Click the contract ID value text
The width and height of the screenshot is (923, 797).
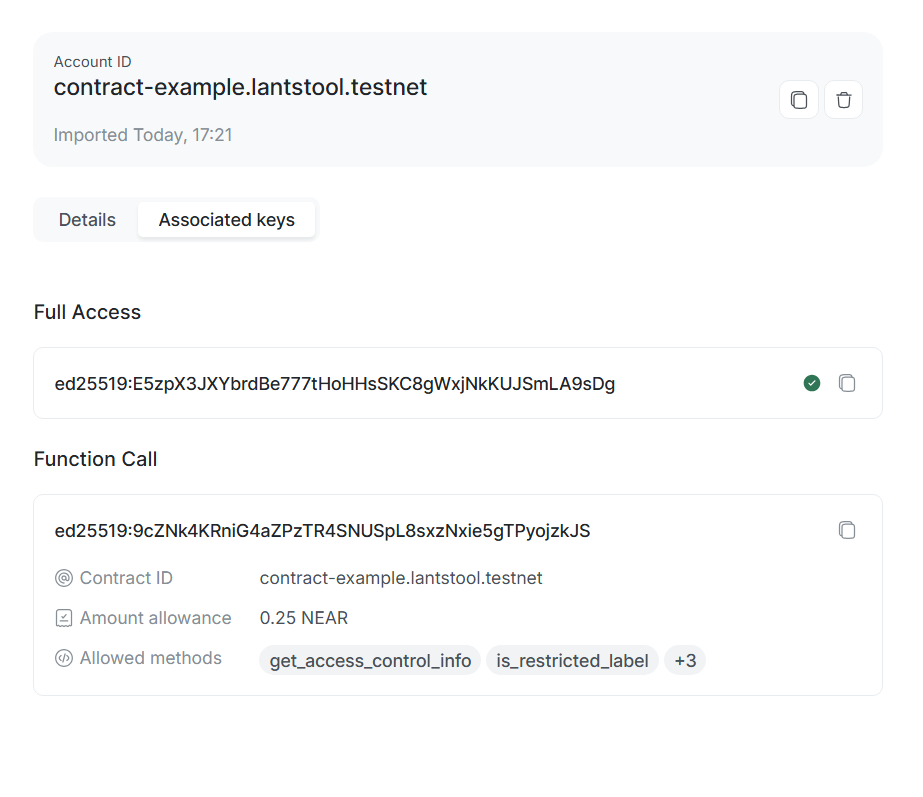coord(400,578)
